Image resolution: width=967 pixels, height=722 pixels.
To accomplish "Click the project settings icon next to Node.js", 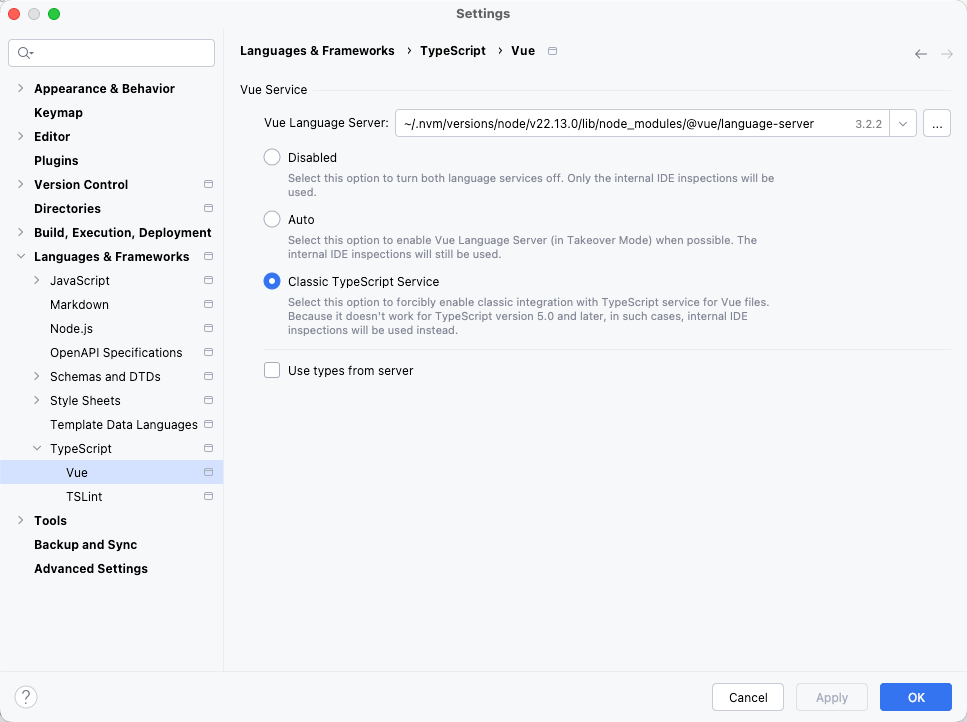I will [x=208, y=329].
